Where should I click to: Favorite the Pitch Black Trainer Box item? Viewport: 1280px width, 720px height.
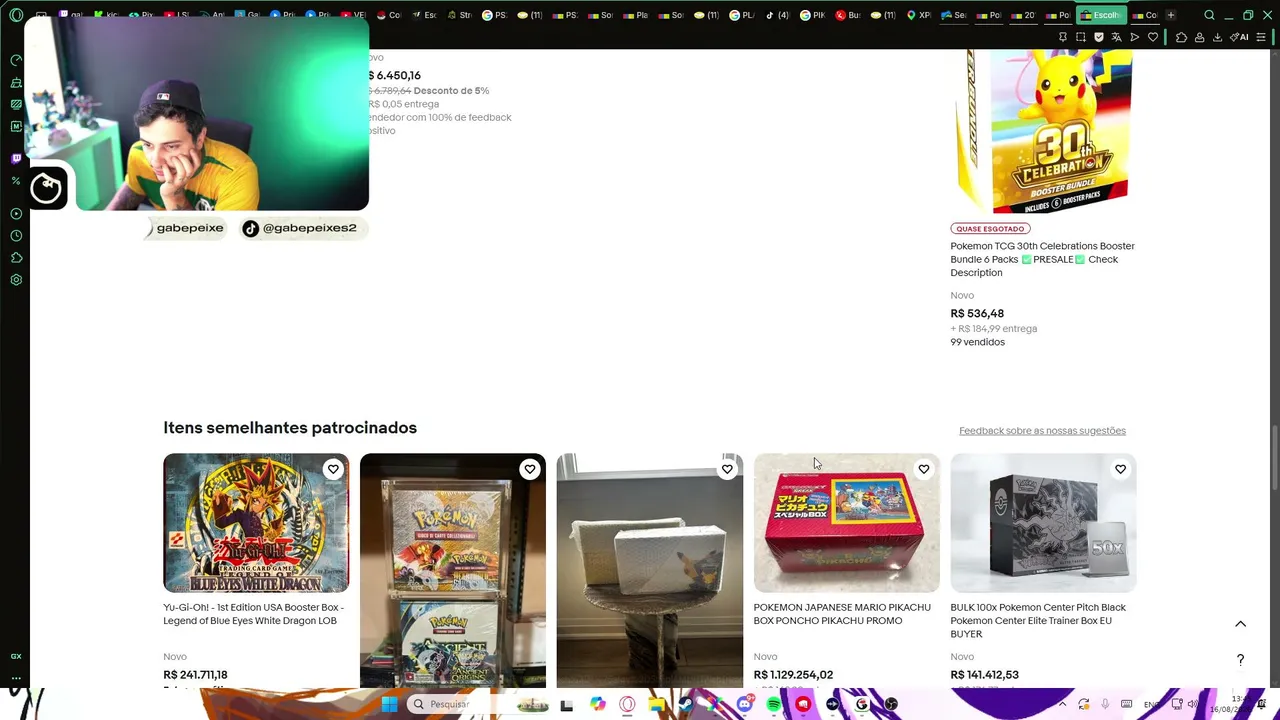click(x=1120, y=469)
